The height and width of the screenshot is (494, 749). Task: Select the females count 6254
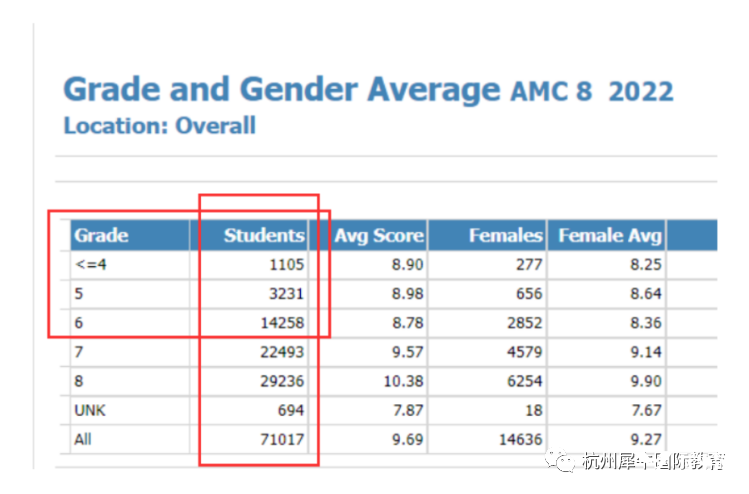coord(524,381)
